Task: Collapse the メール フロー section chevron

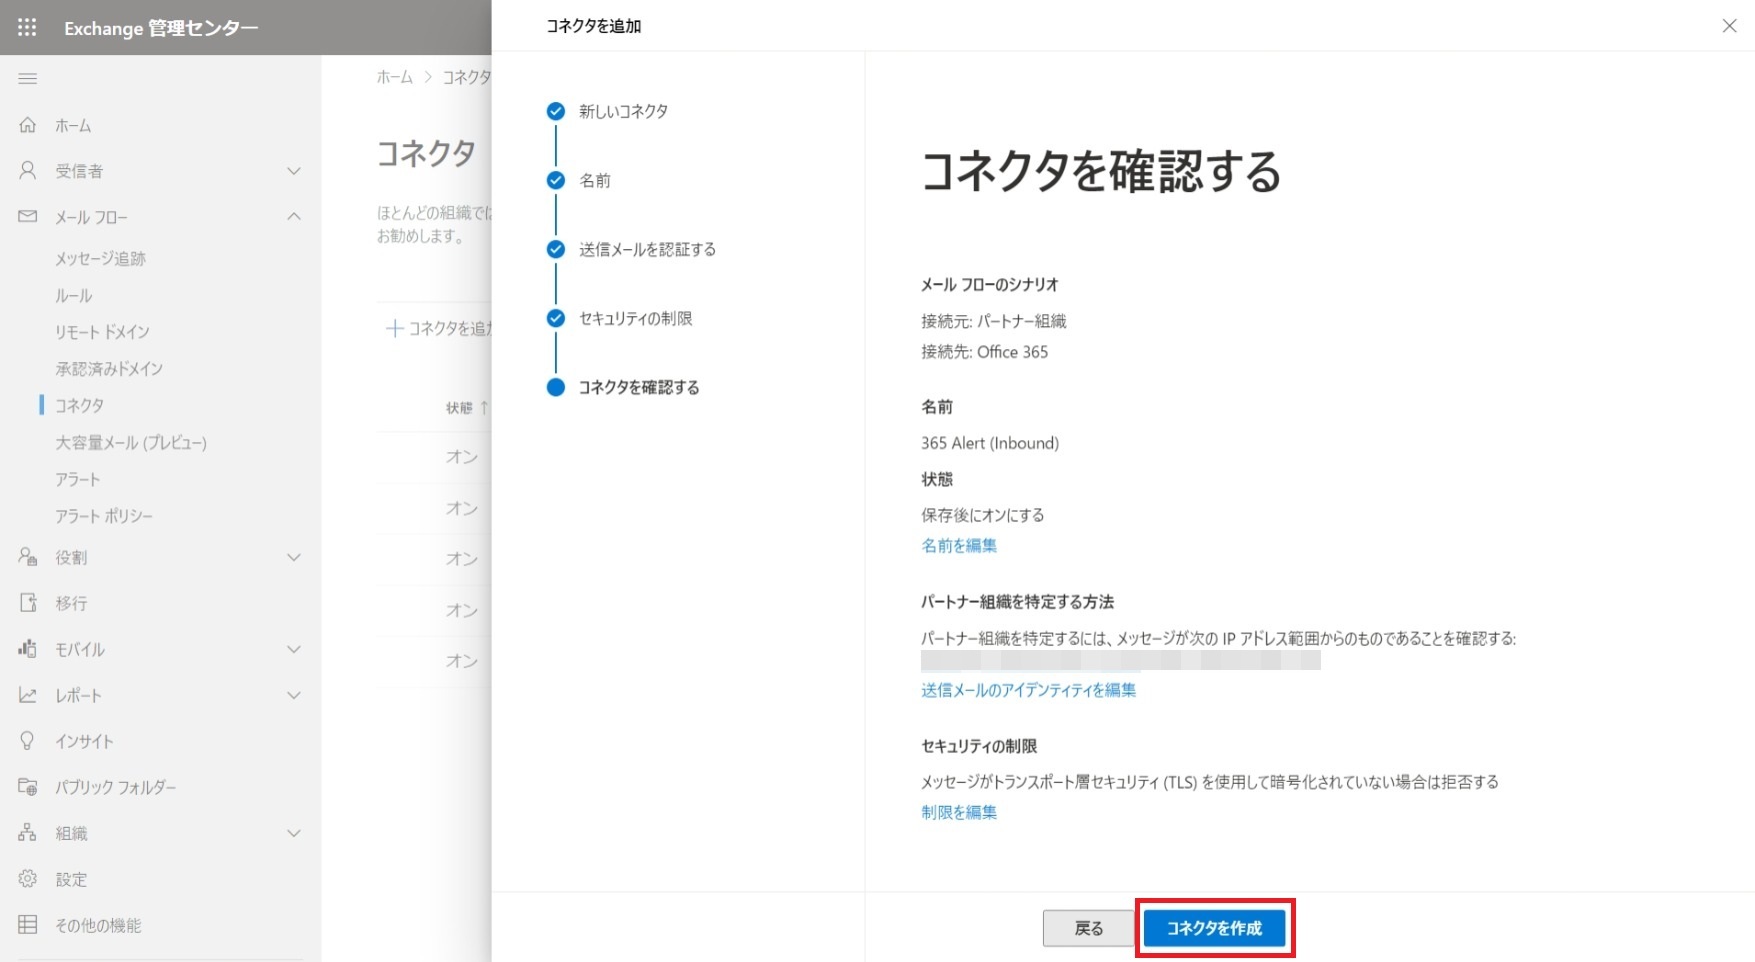Action: 294,217
